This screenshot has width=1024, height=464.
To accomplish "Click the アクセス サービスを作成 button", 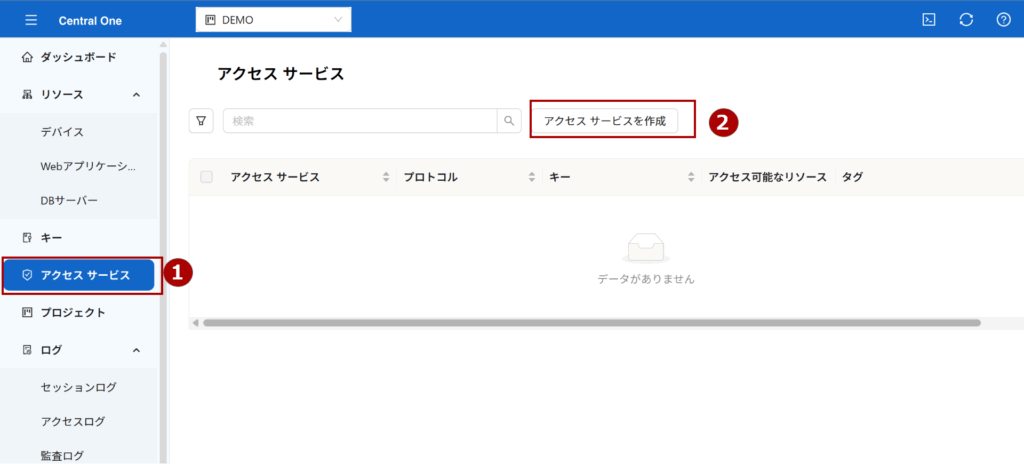I will [x=604, y=121].
